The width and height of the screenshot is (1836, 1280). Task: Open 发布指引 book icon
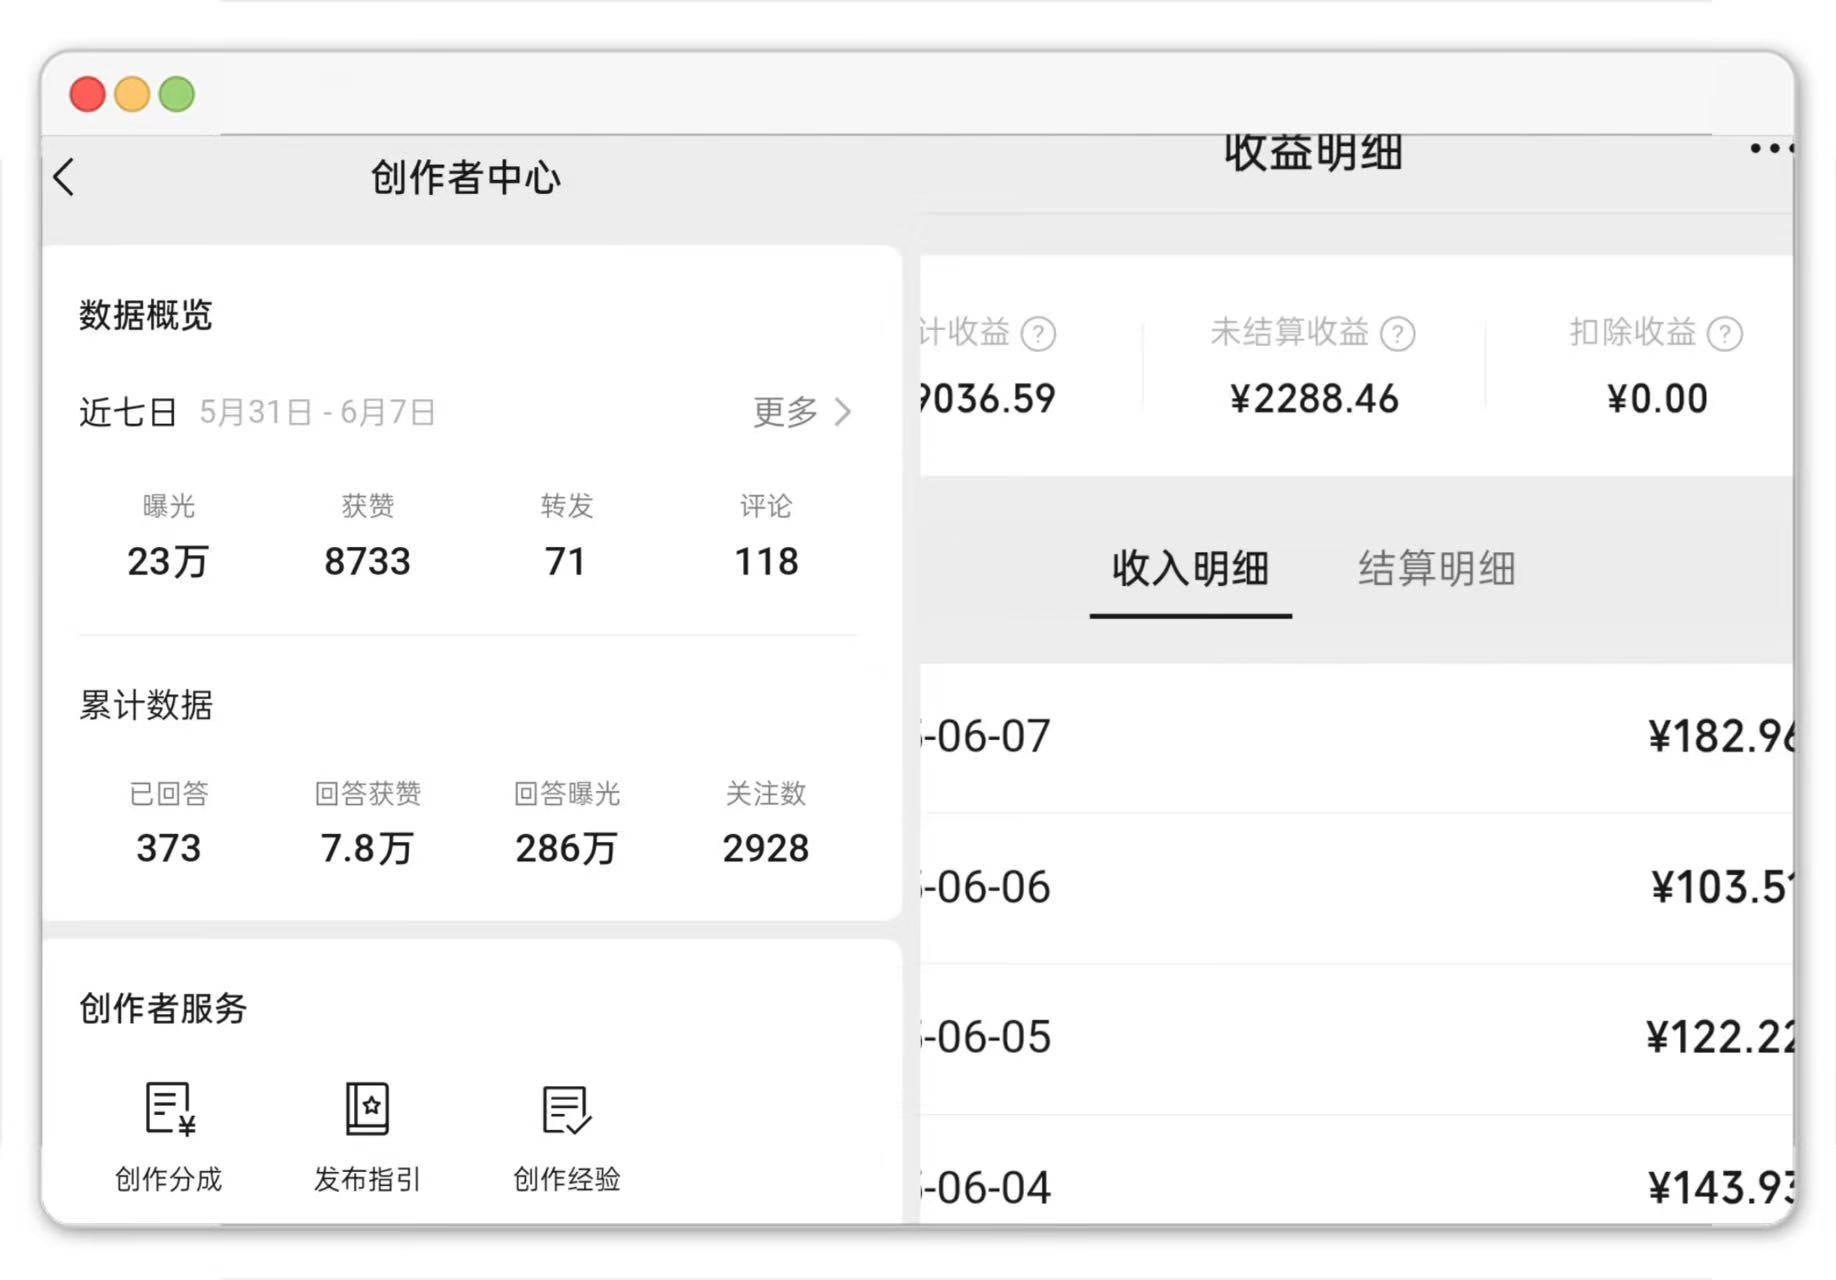tap(367, 1108)
